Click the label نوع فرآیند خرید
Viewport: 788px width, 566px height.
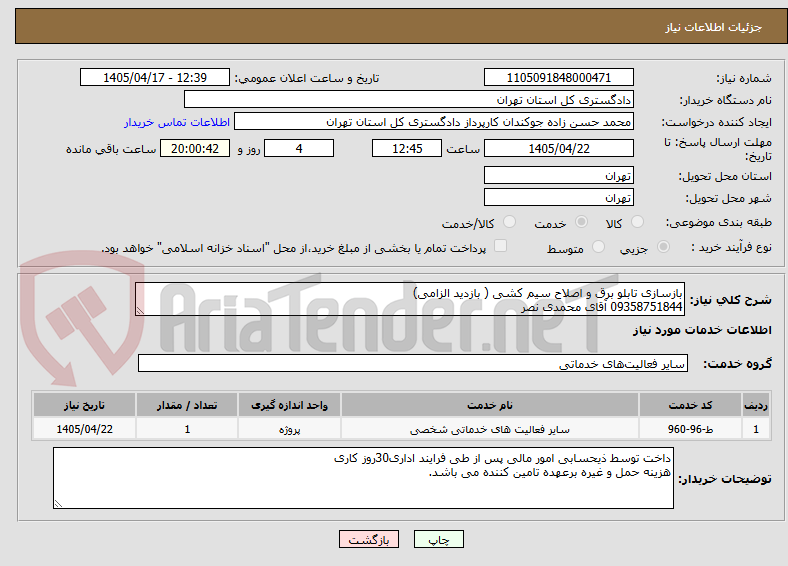(732, 247)
